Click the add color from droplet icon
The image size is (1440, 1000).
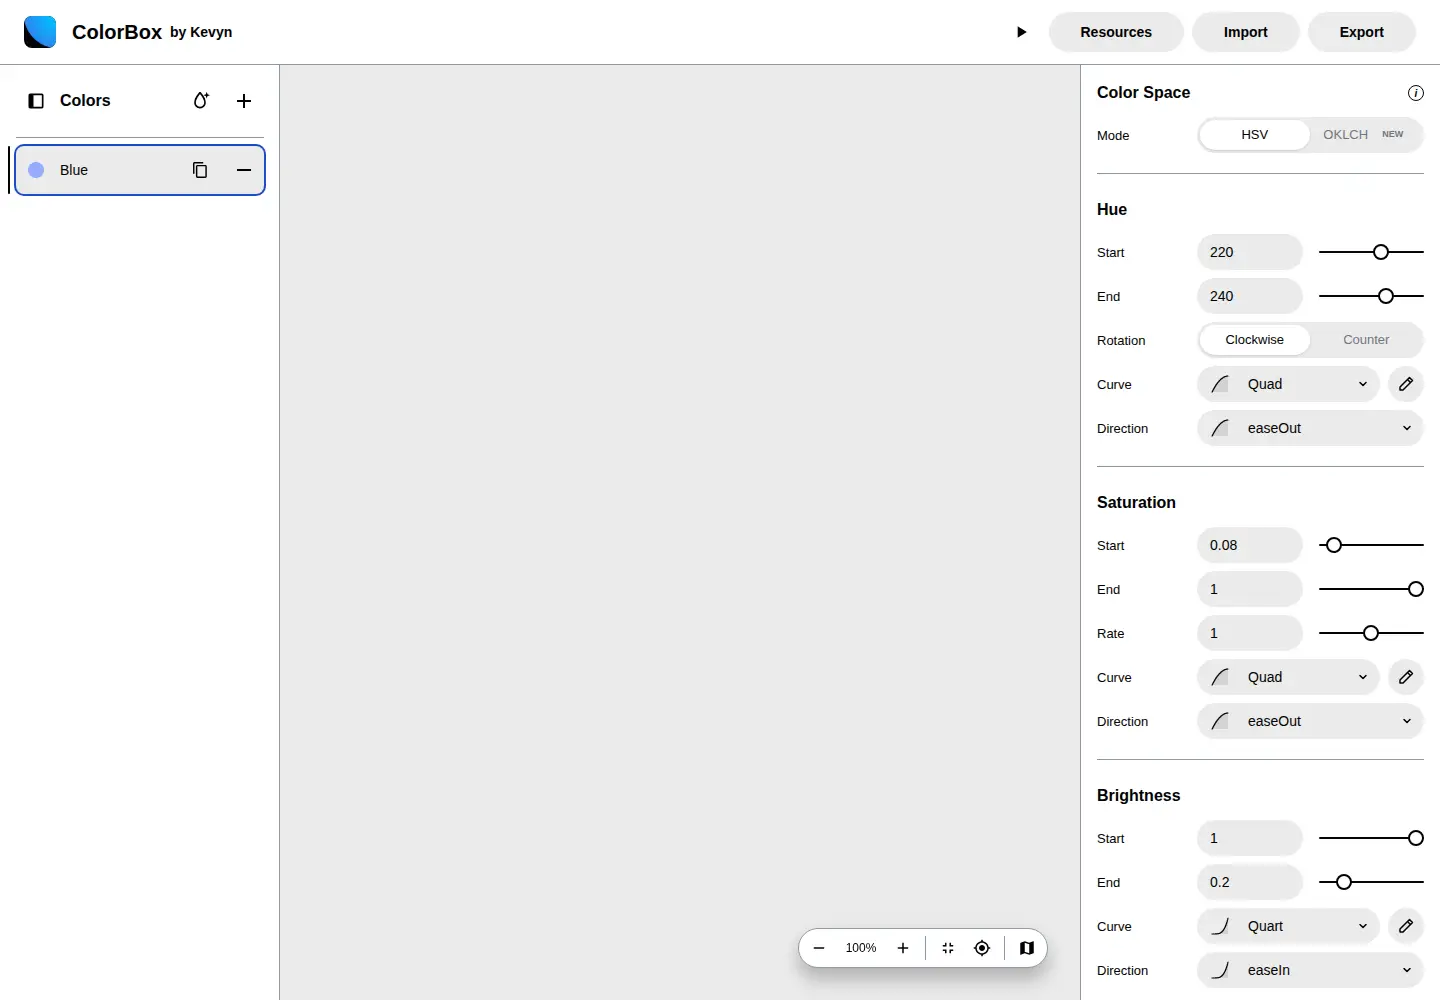pyautogui.click(x=201, y=101)
